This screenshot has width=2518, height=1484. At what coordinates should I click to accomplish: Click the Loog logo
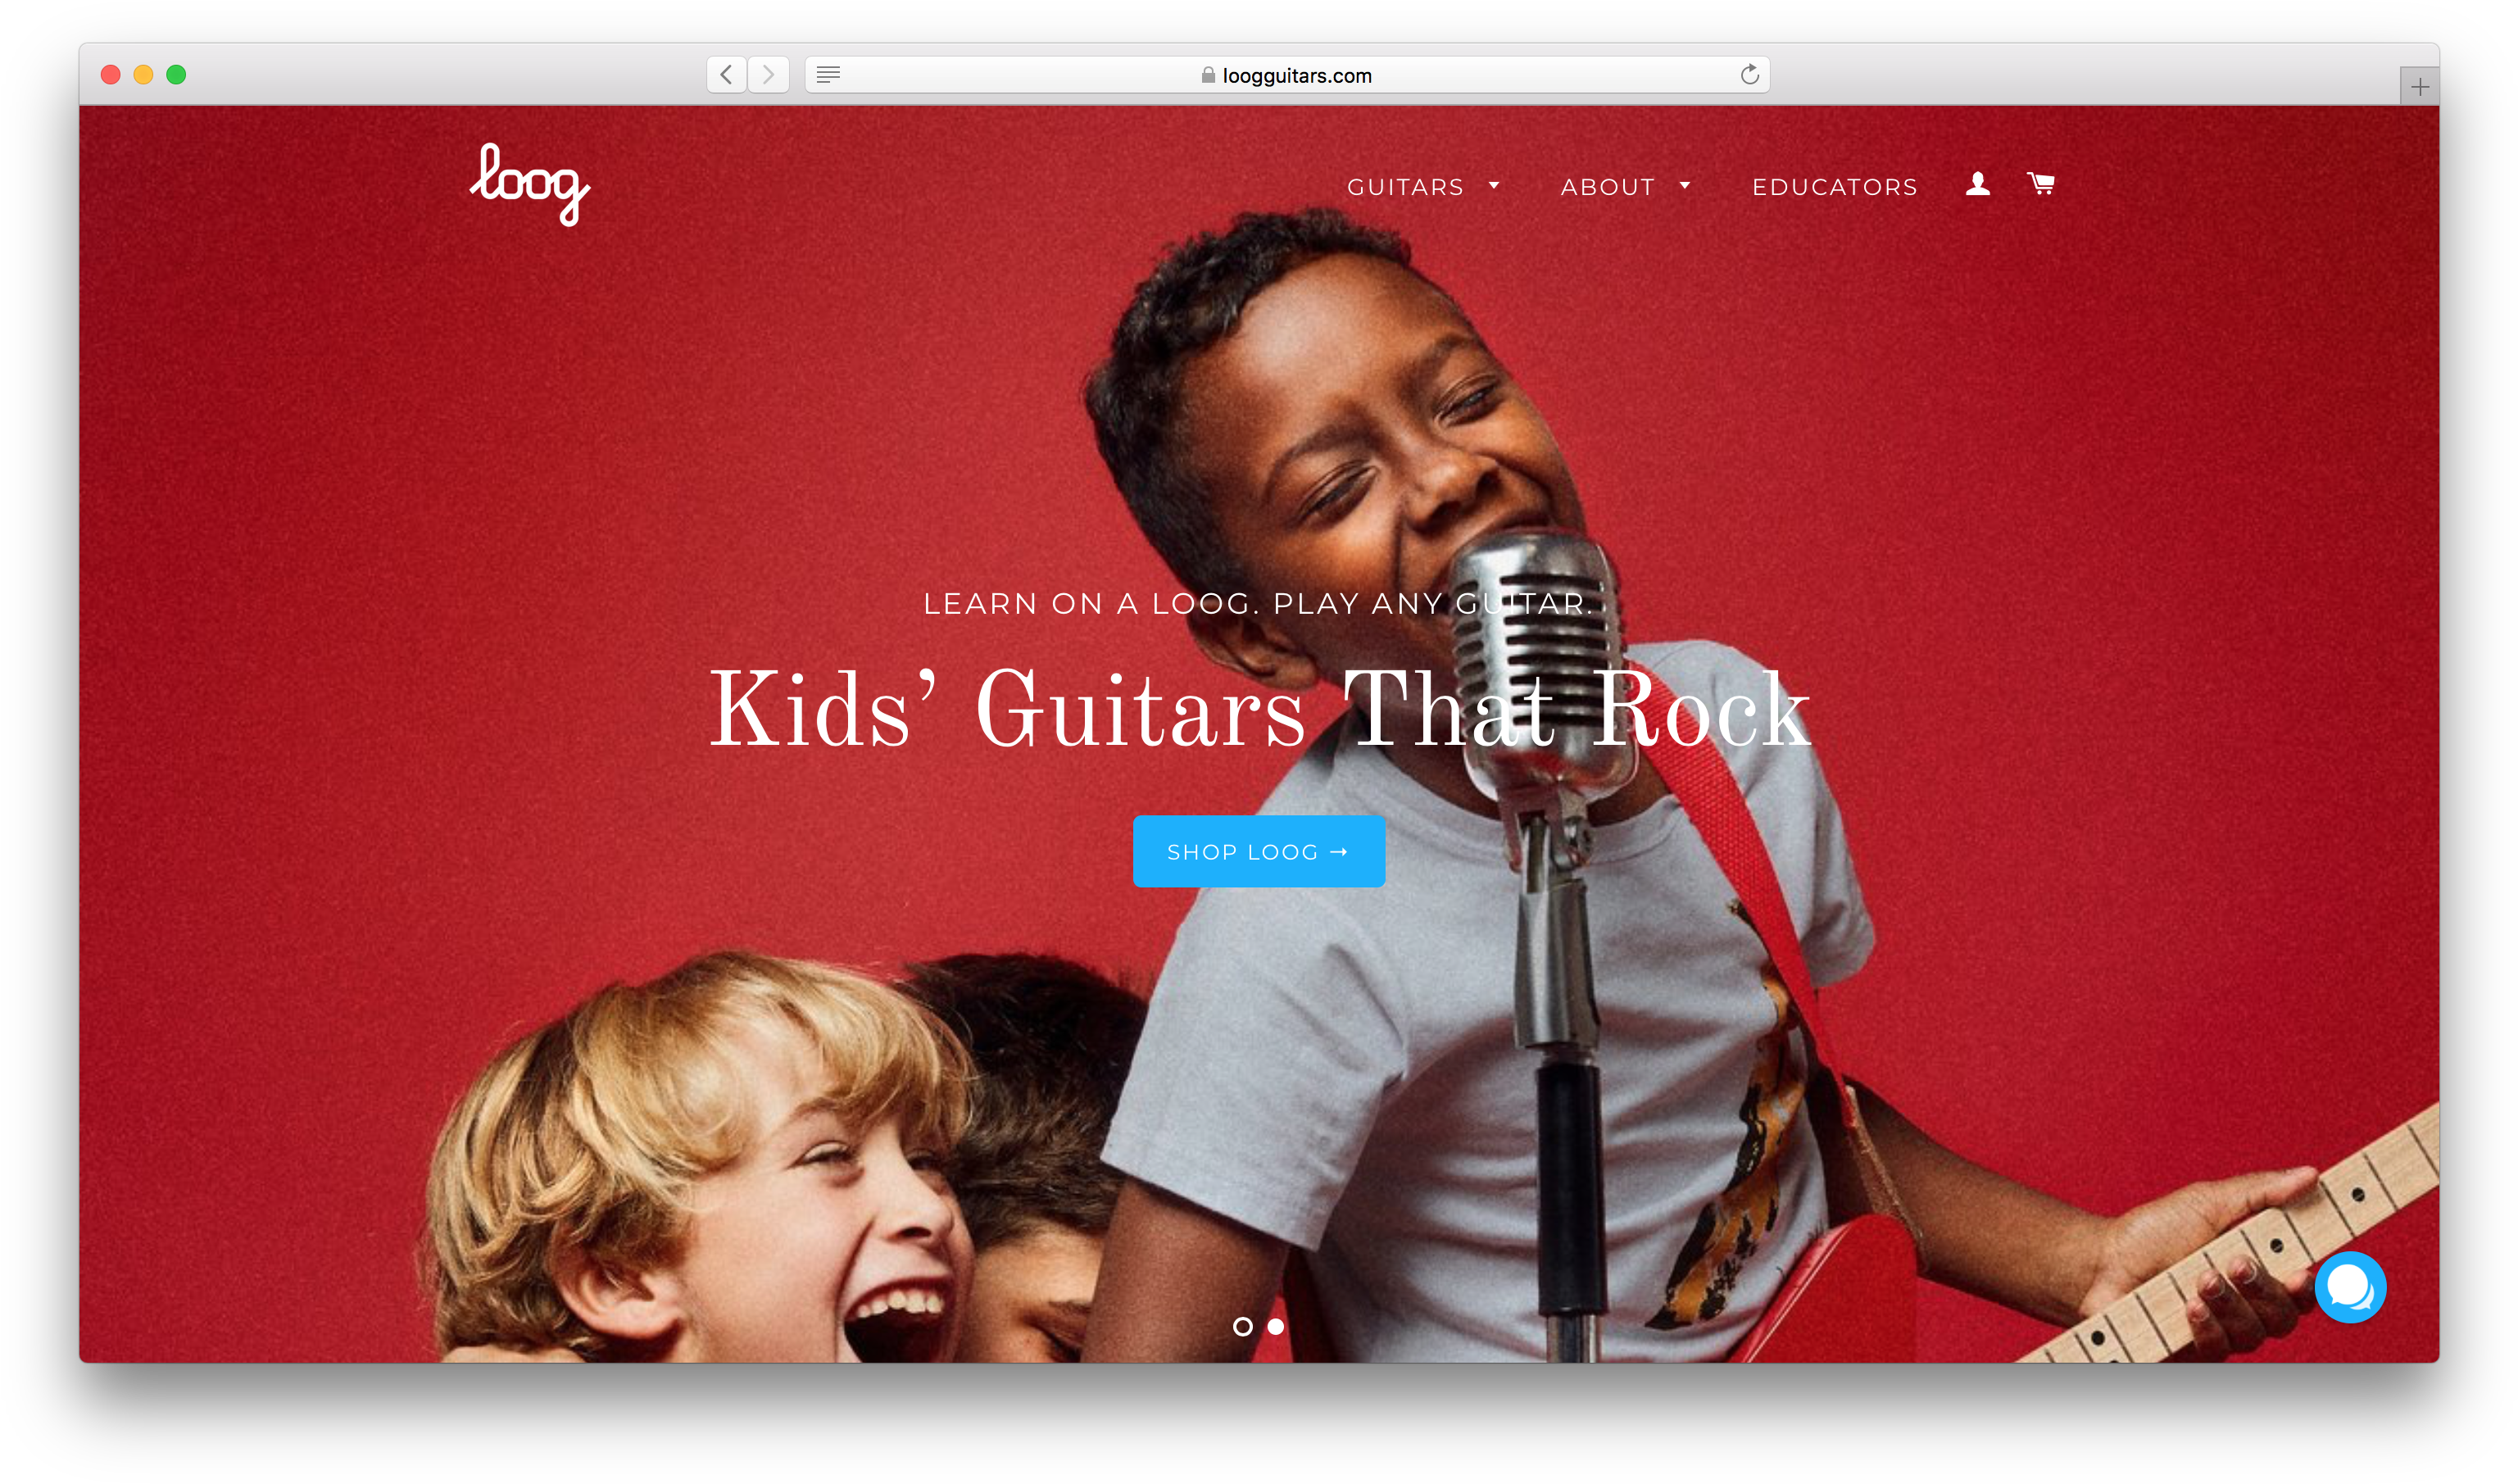530,184
